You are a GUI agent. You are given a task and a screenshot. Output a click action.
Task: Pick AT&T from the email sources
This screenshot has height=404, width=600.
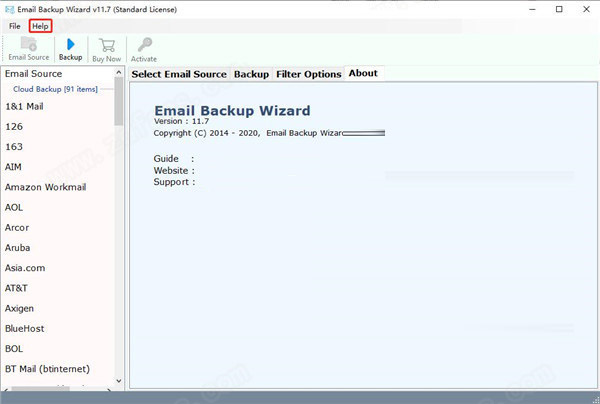pyautogui.click(x=16, y=288)
